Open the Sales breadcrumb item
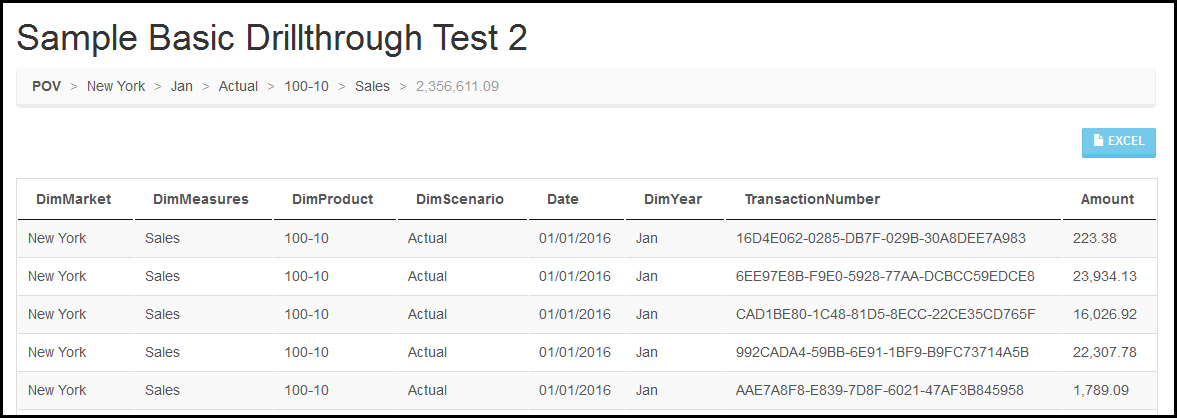The image size is (1177, 418). coord(372,86)
